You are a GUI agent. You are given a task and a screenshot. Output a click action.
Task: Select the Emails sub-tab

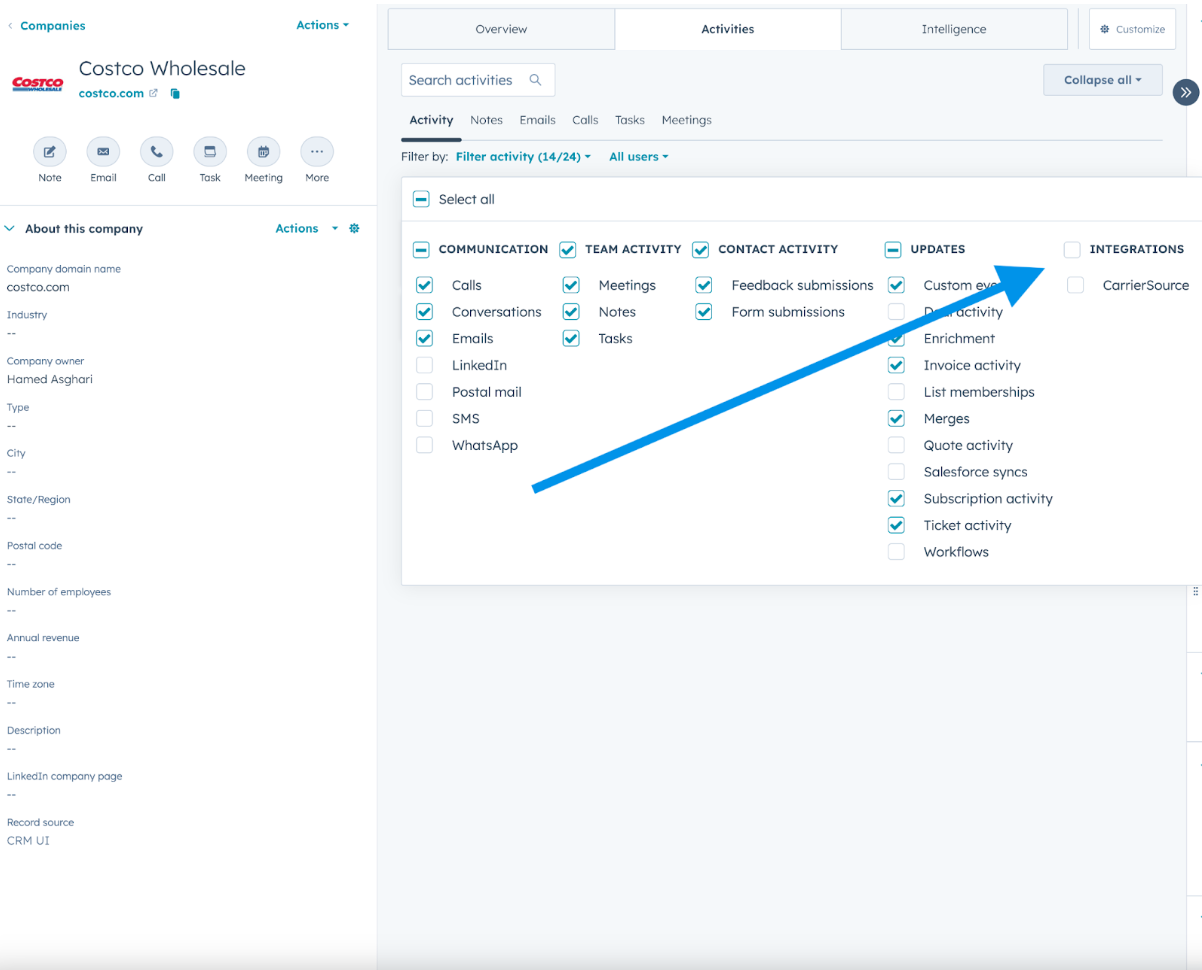(537, 120)
